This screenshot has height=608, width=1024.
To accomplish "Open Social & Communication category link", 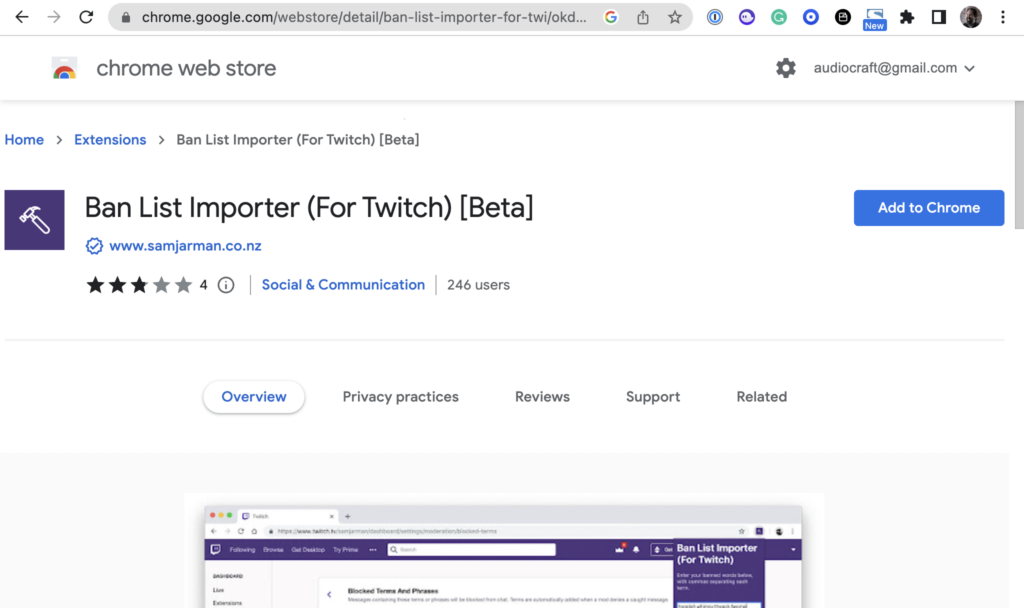I will coord(343,285).
